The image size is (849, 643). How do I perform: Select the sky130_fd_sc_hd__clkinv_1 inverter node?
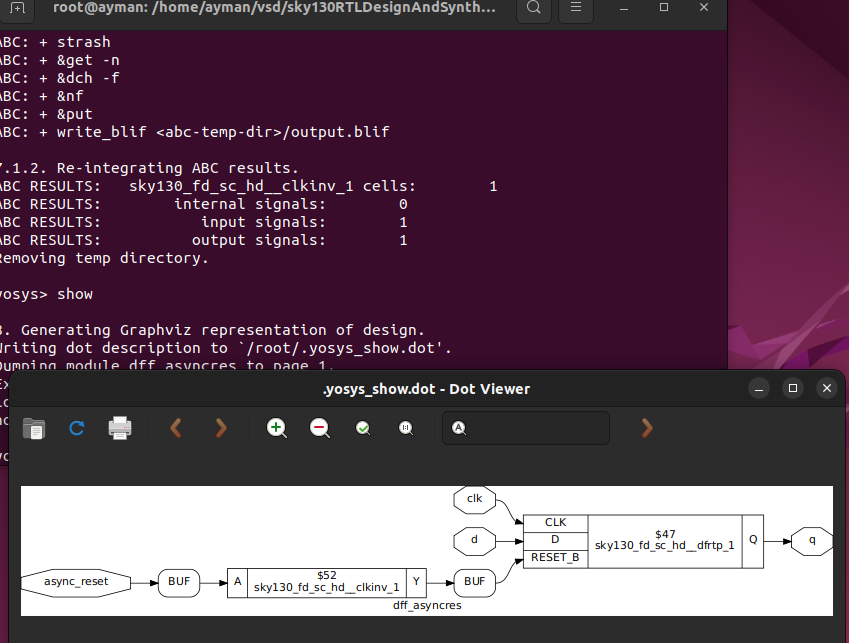325,582
